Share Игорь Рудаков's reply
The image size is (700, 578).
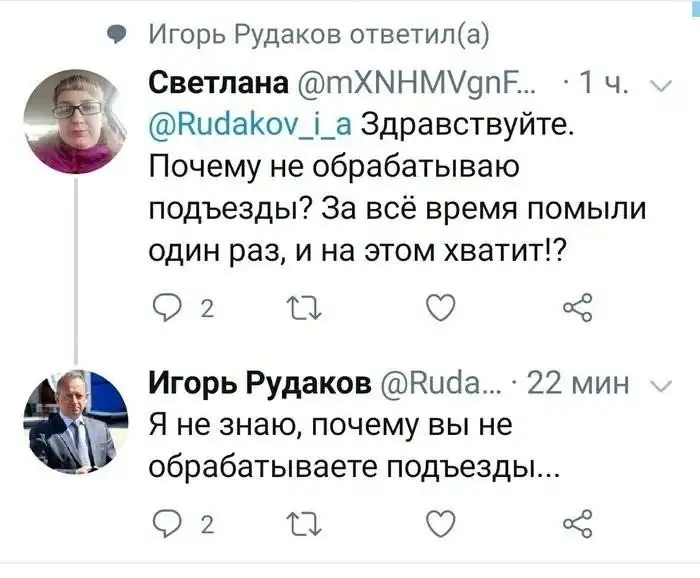(578, 524)
